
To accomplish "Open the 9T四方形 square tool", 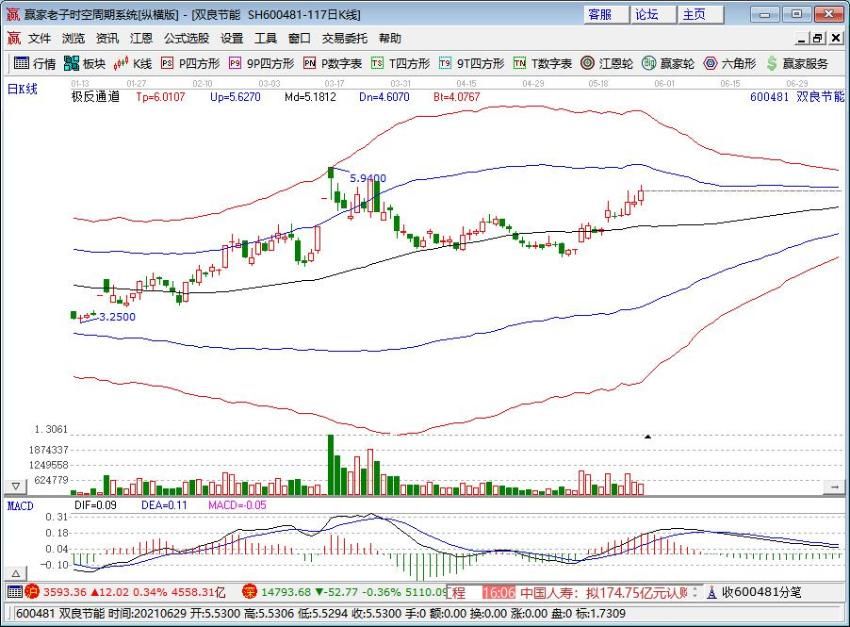I will [x=445, y=63].
